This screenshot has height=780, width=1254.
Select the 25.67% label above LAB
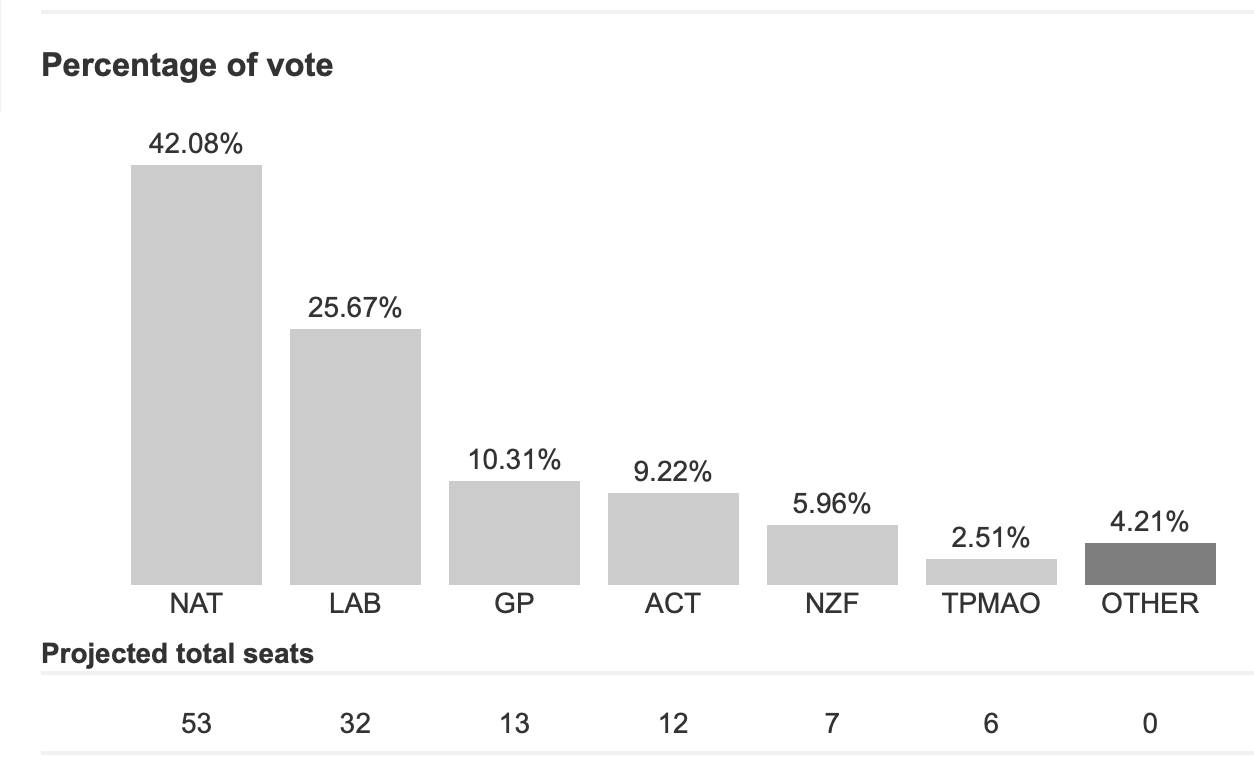point(355,308)
